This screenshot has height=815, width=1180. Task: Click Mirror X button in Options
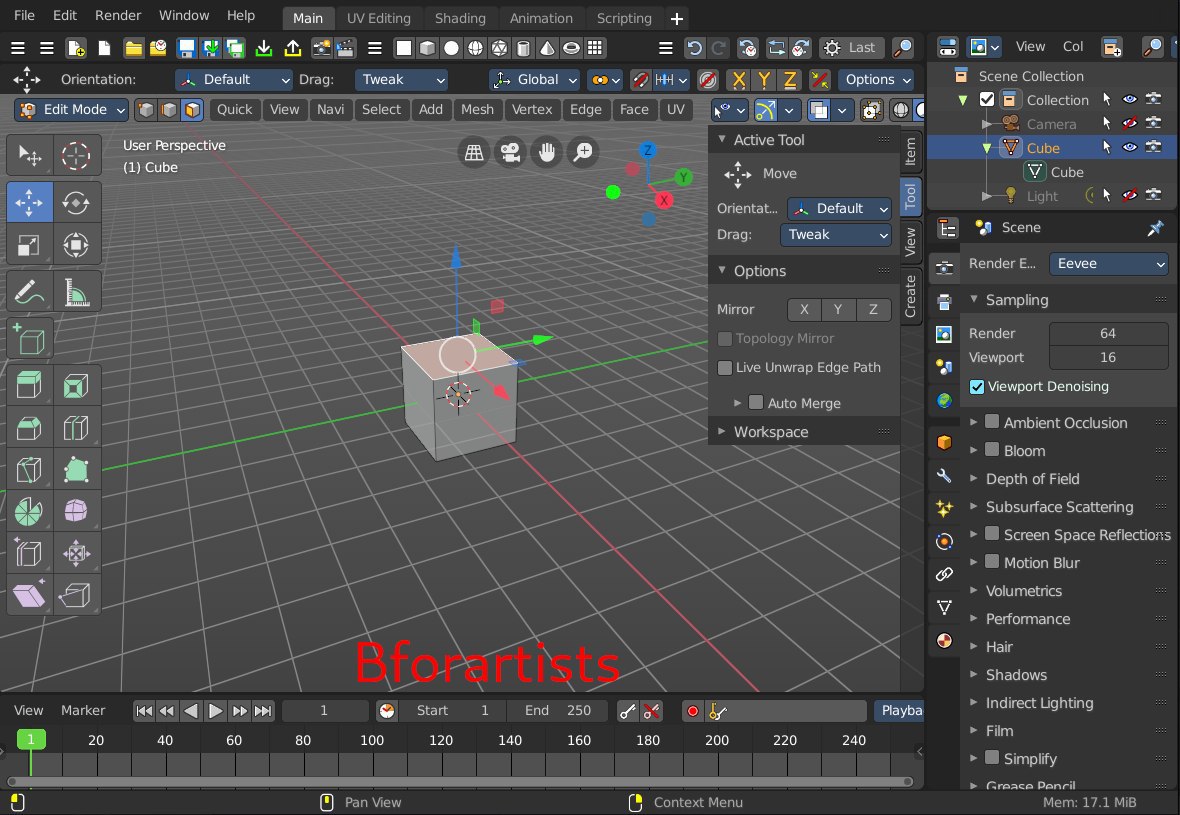pyautogui.click(x=804, y=309)
